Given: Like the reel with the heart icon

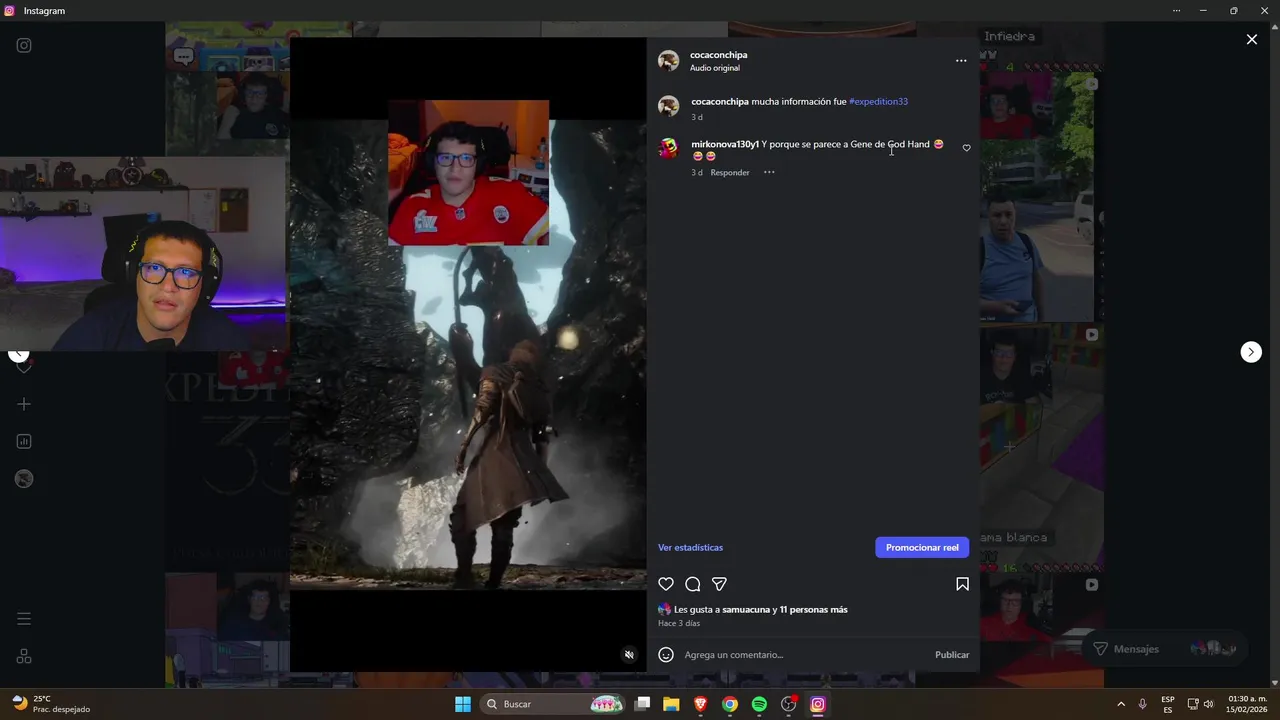Looking at the screenshot, I should pyautogui.click(x=666, y=584).
